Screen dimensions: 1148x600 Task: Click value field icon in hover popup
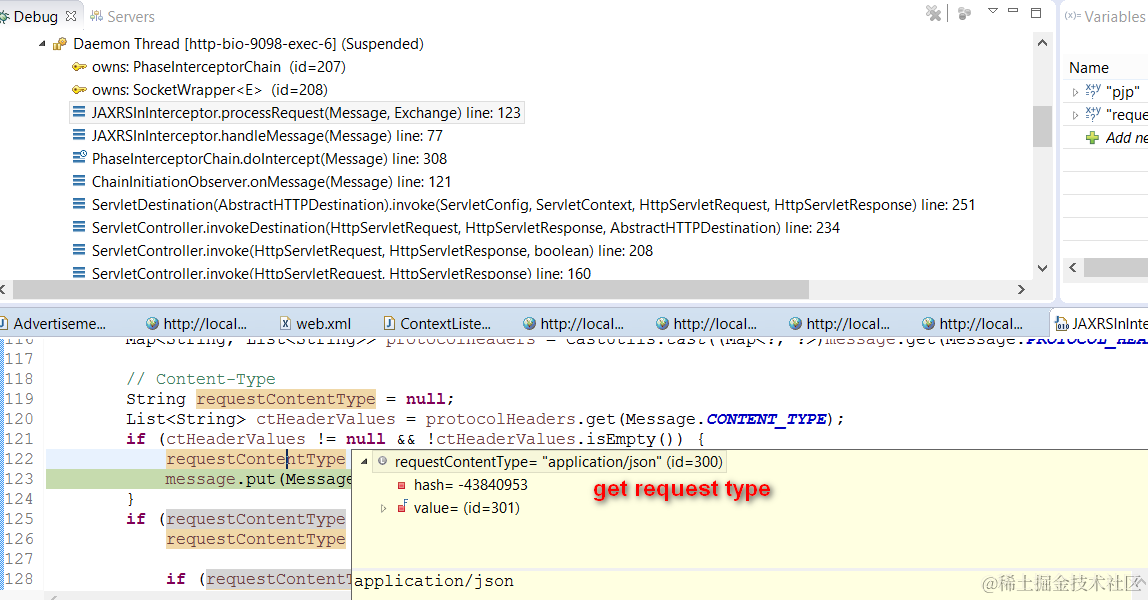pyautogui.click(x=402, y=506)
